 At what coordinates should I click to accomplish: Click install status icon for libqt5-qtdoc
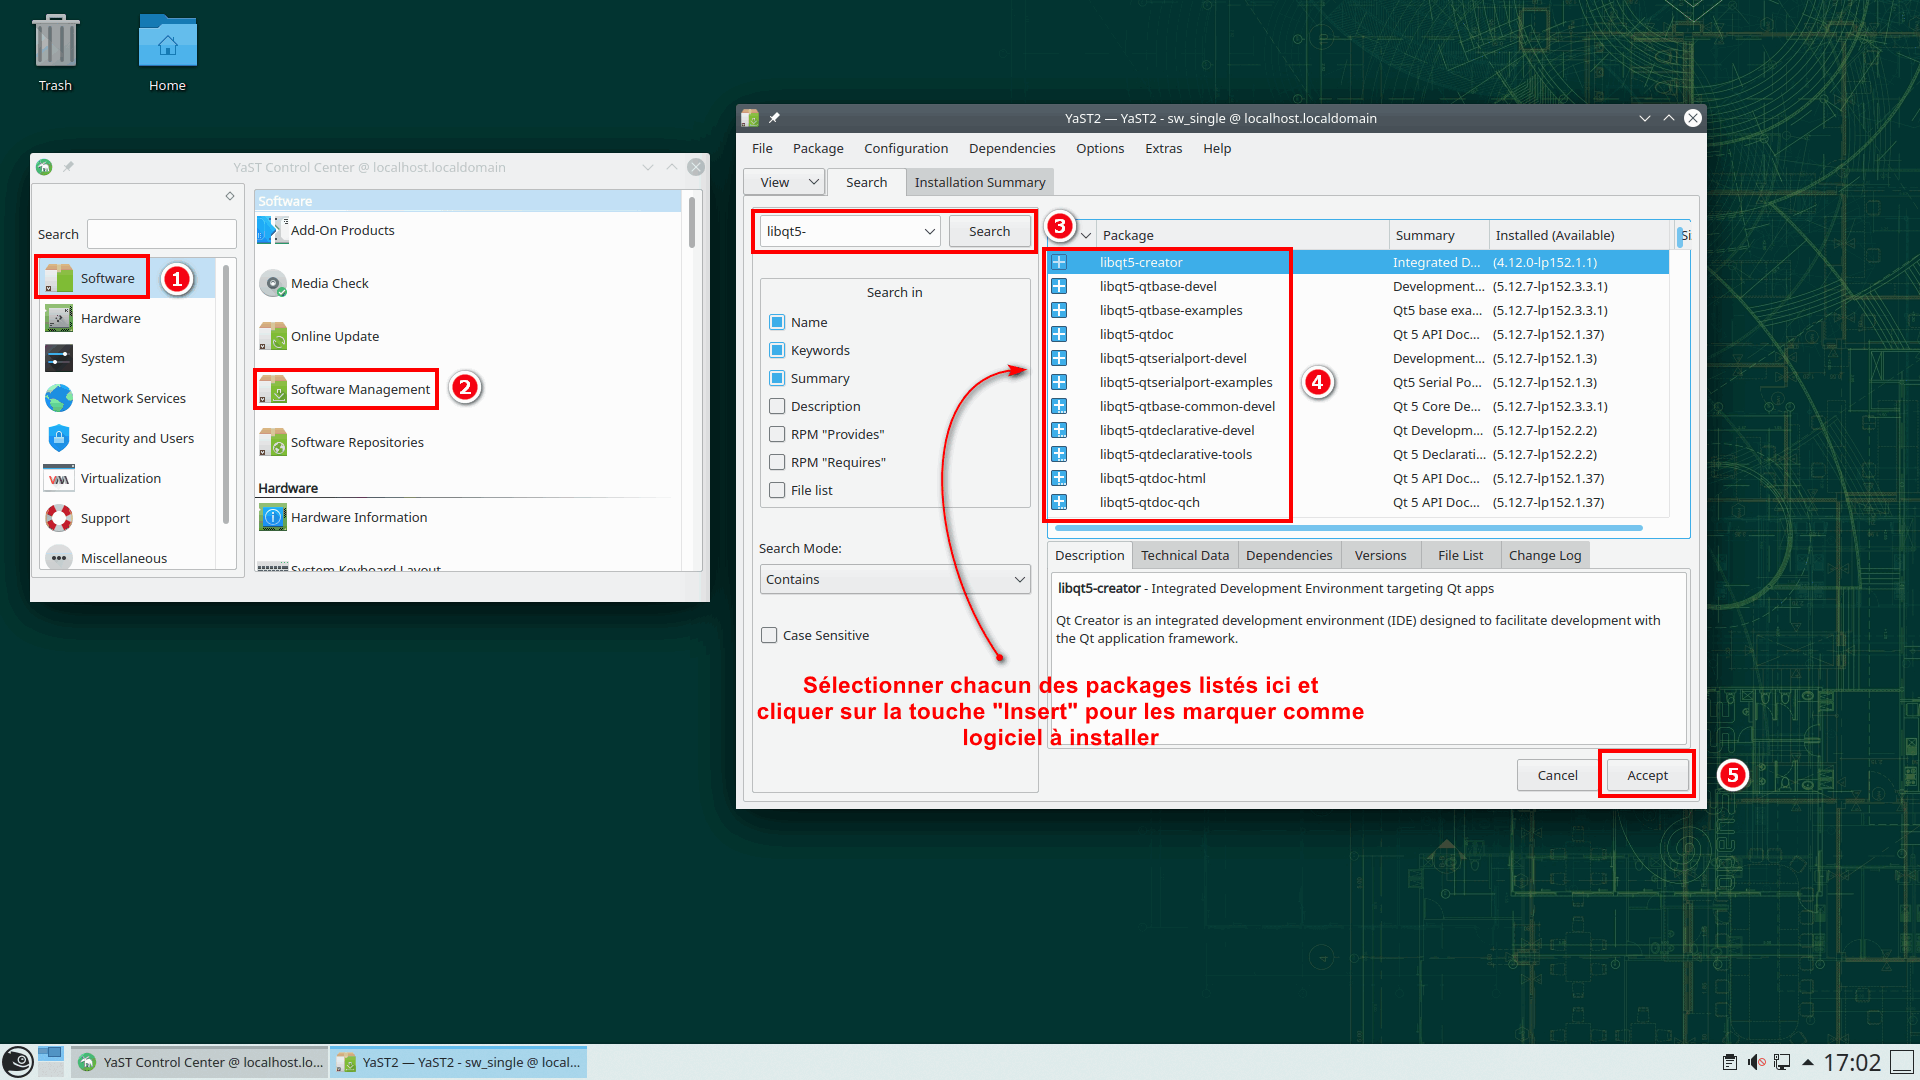click(1059, 334)
